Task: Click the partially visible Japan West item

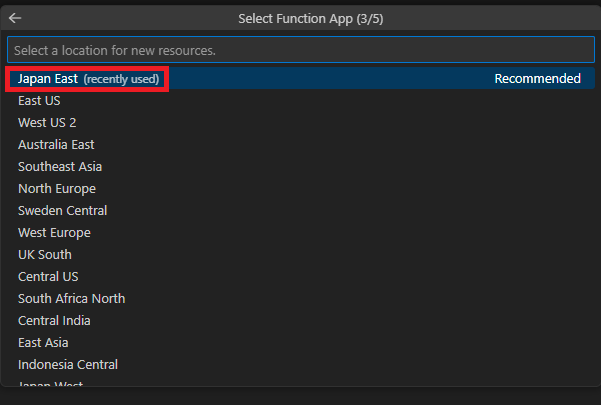Action: [50, 383]
